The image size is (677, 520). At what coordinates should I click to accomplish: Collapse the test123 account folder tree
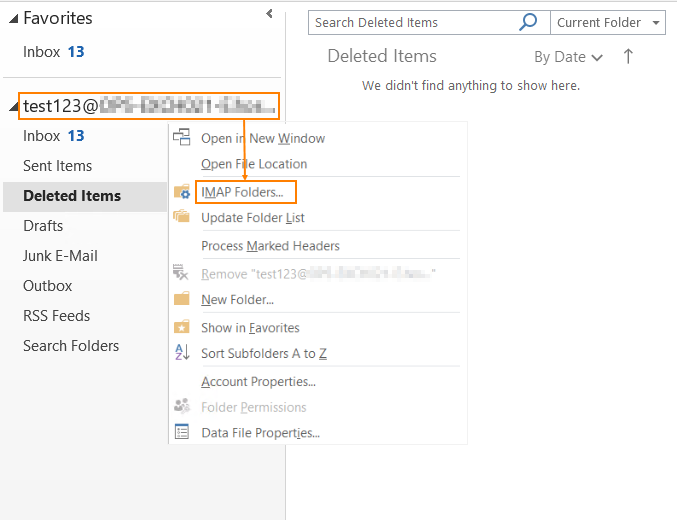point(13,106)
